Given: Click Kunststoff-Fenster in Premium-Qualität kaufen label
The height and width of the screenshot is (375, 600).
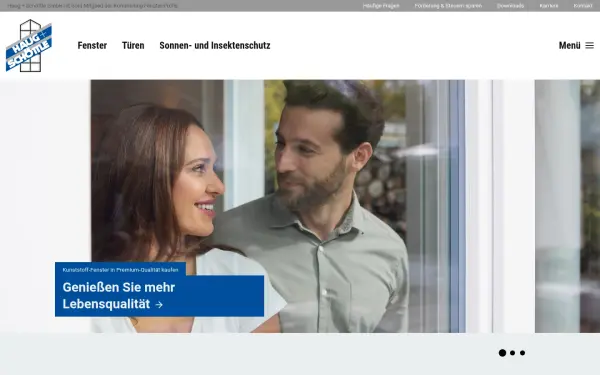Looking at the screenshot, I should tap(121, 270).
